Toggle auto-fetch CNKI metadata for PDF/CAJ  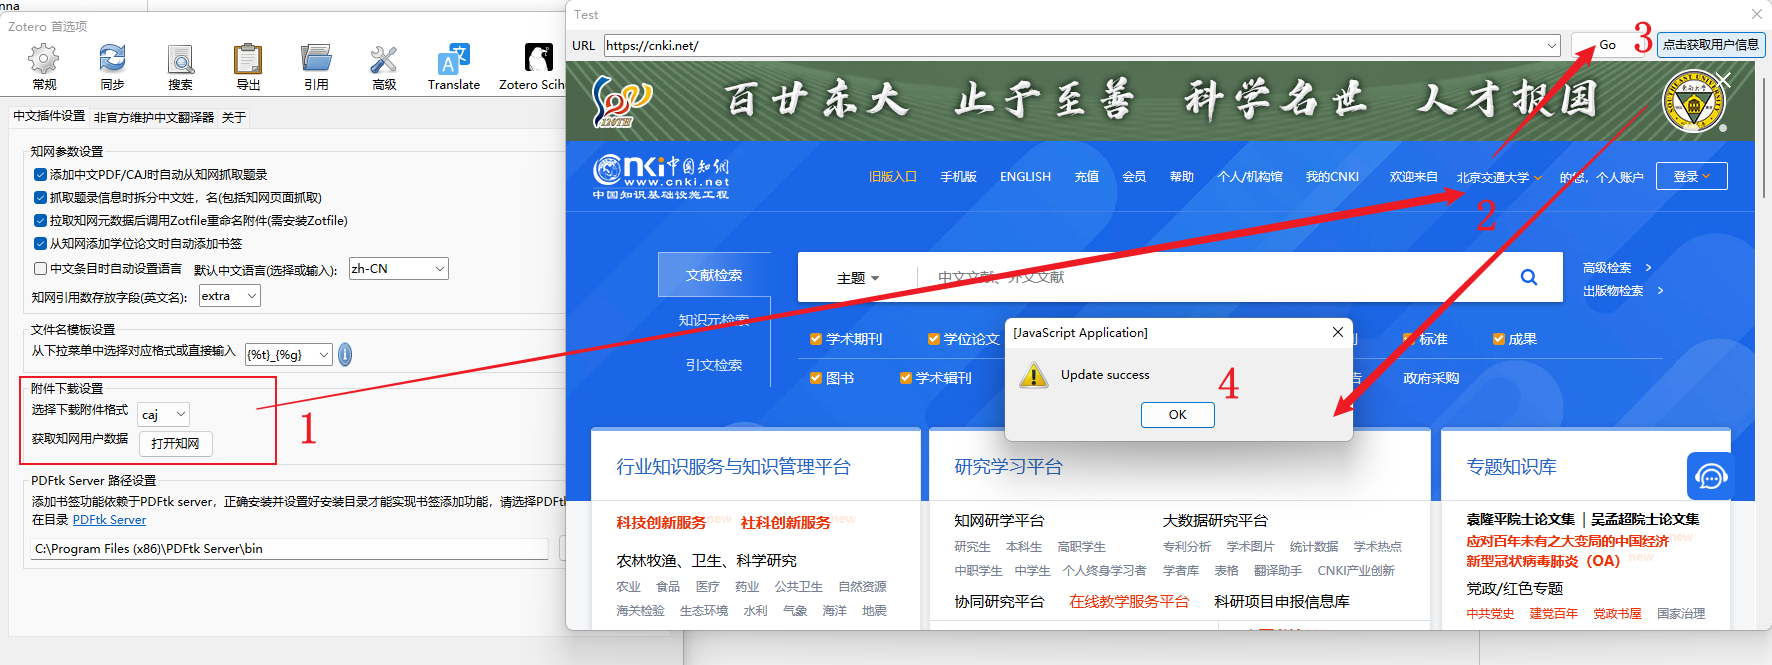click(x=41, y=174)
